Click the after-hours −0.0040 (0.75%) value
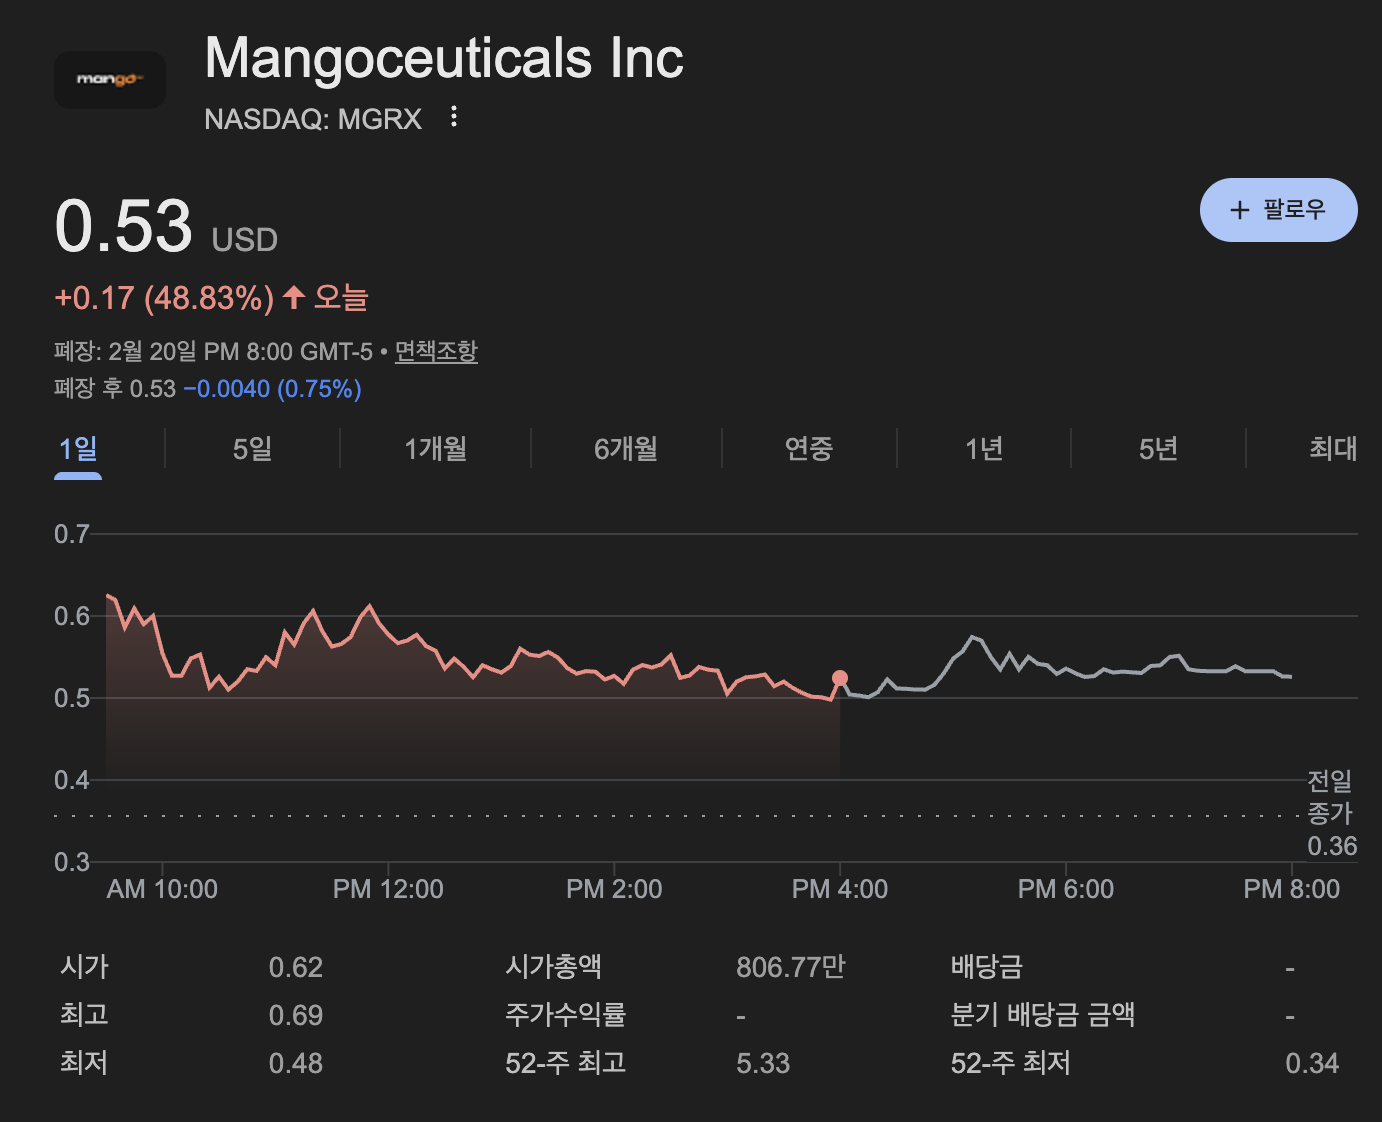1382x1122 pixels. pos(272,389)
